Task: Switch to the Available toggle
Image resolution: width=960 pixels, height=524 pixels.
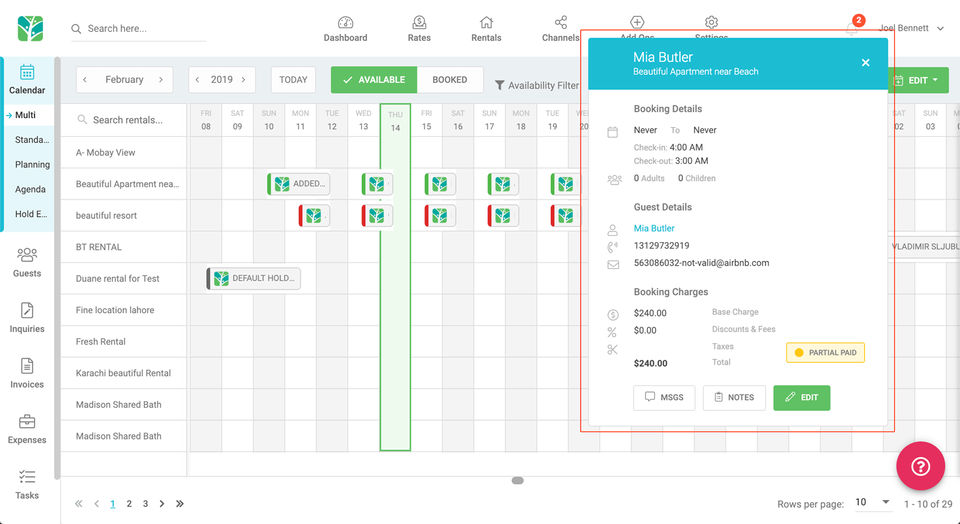Action: [x=374, y=80]
